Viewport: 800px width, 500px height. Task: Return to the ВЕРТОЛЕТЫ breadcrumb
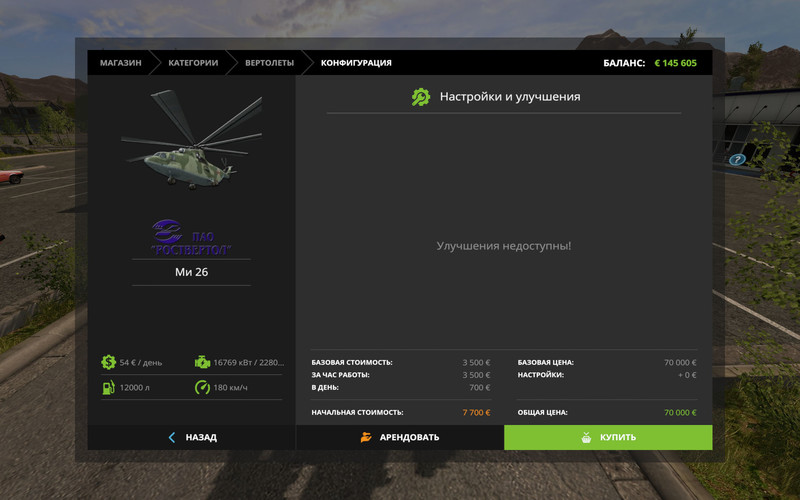point(270,63)
